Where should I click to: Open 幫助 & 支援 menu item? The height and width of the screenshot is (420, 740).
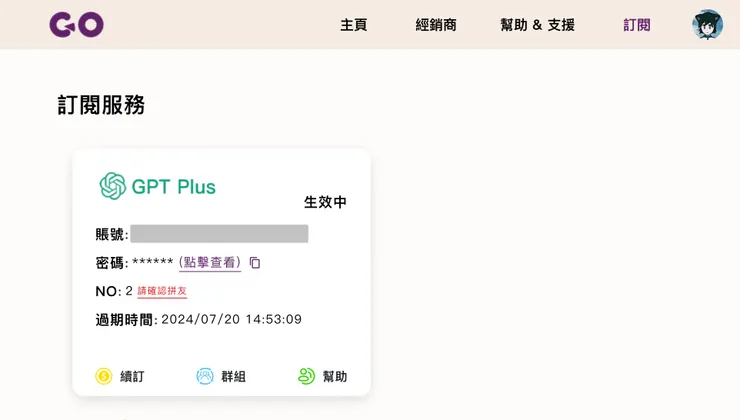(x=537, y=25)
